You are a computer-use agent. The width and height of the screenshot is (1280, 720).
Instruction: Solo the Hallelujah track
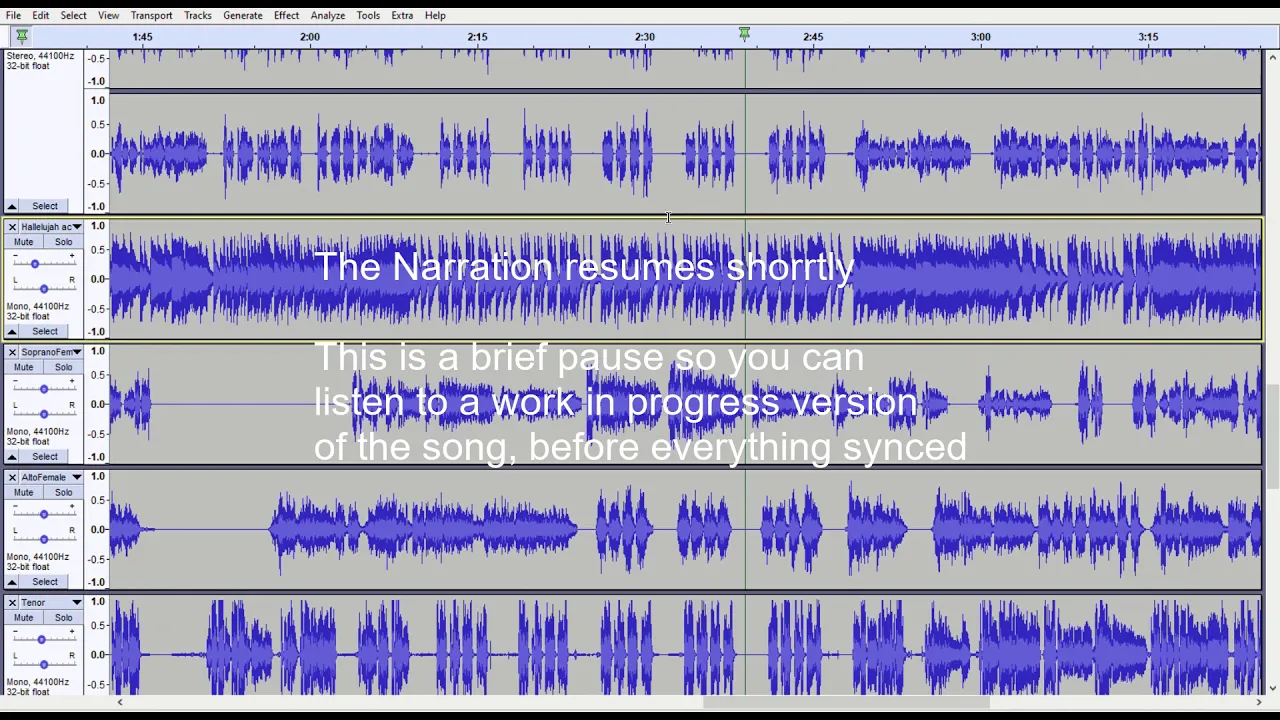(63, 242)
